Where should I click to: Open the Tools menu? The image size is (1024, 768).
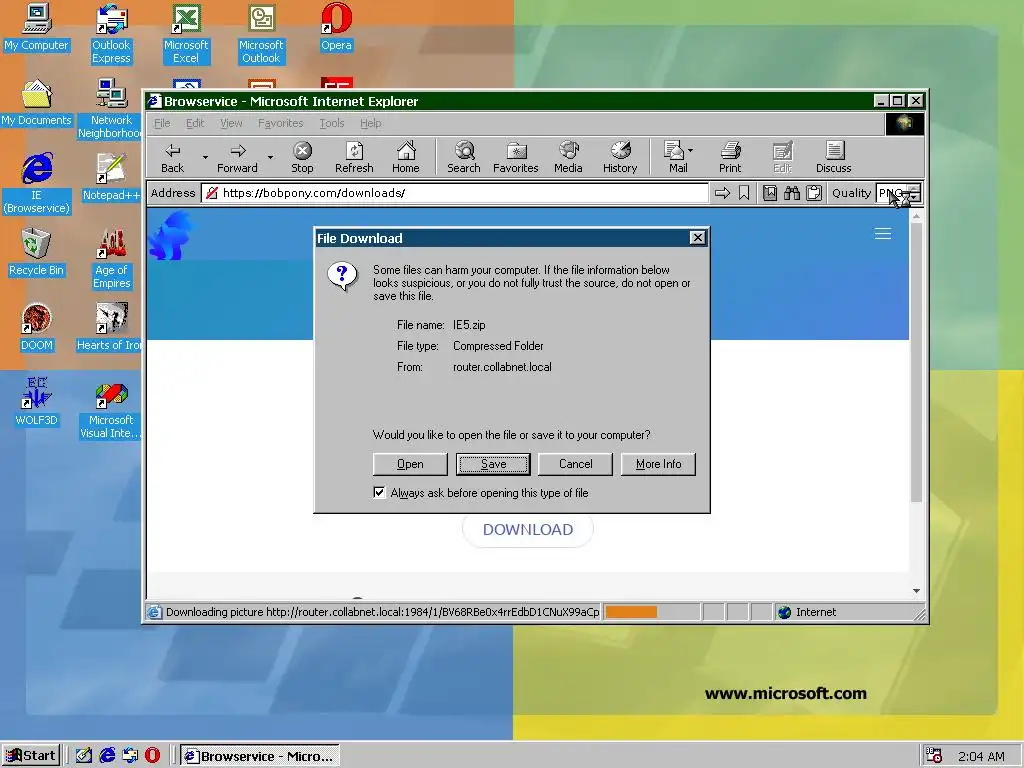click(x=332, y=123)
